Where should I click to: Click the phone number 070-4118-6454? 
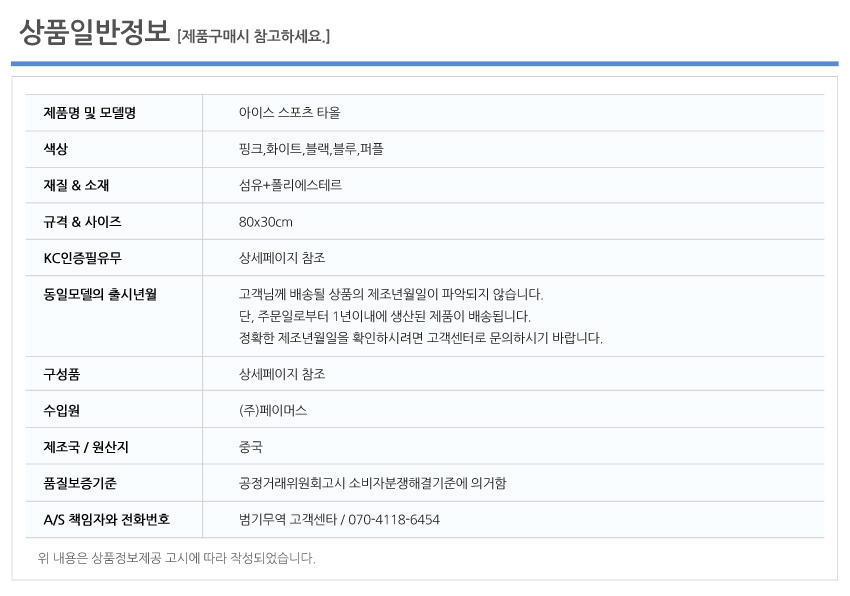tap(394, 520)
